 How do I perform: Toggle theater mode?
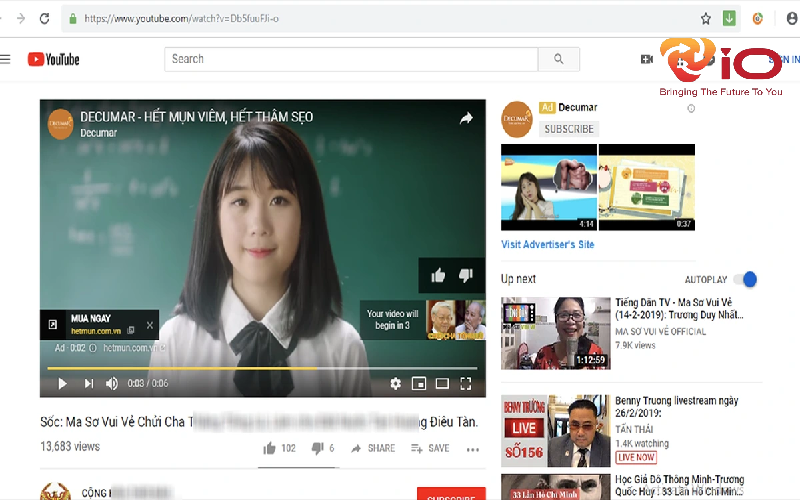point(442,384)
